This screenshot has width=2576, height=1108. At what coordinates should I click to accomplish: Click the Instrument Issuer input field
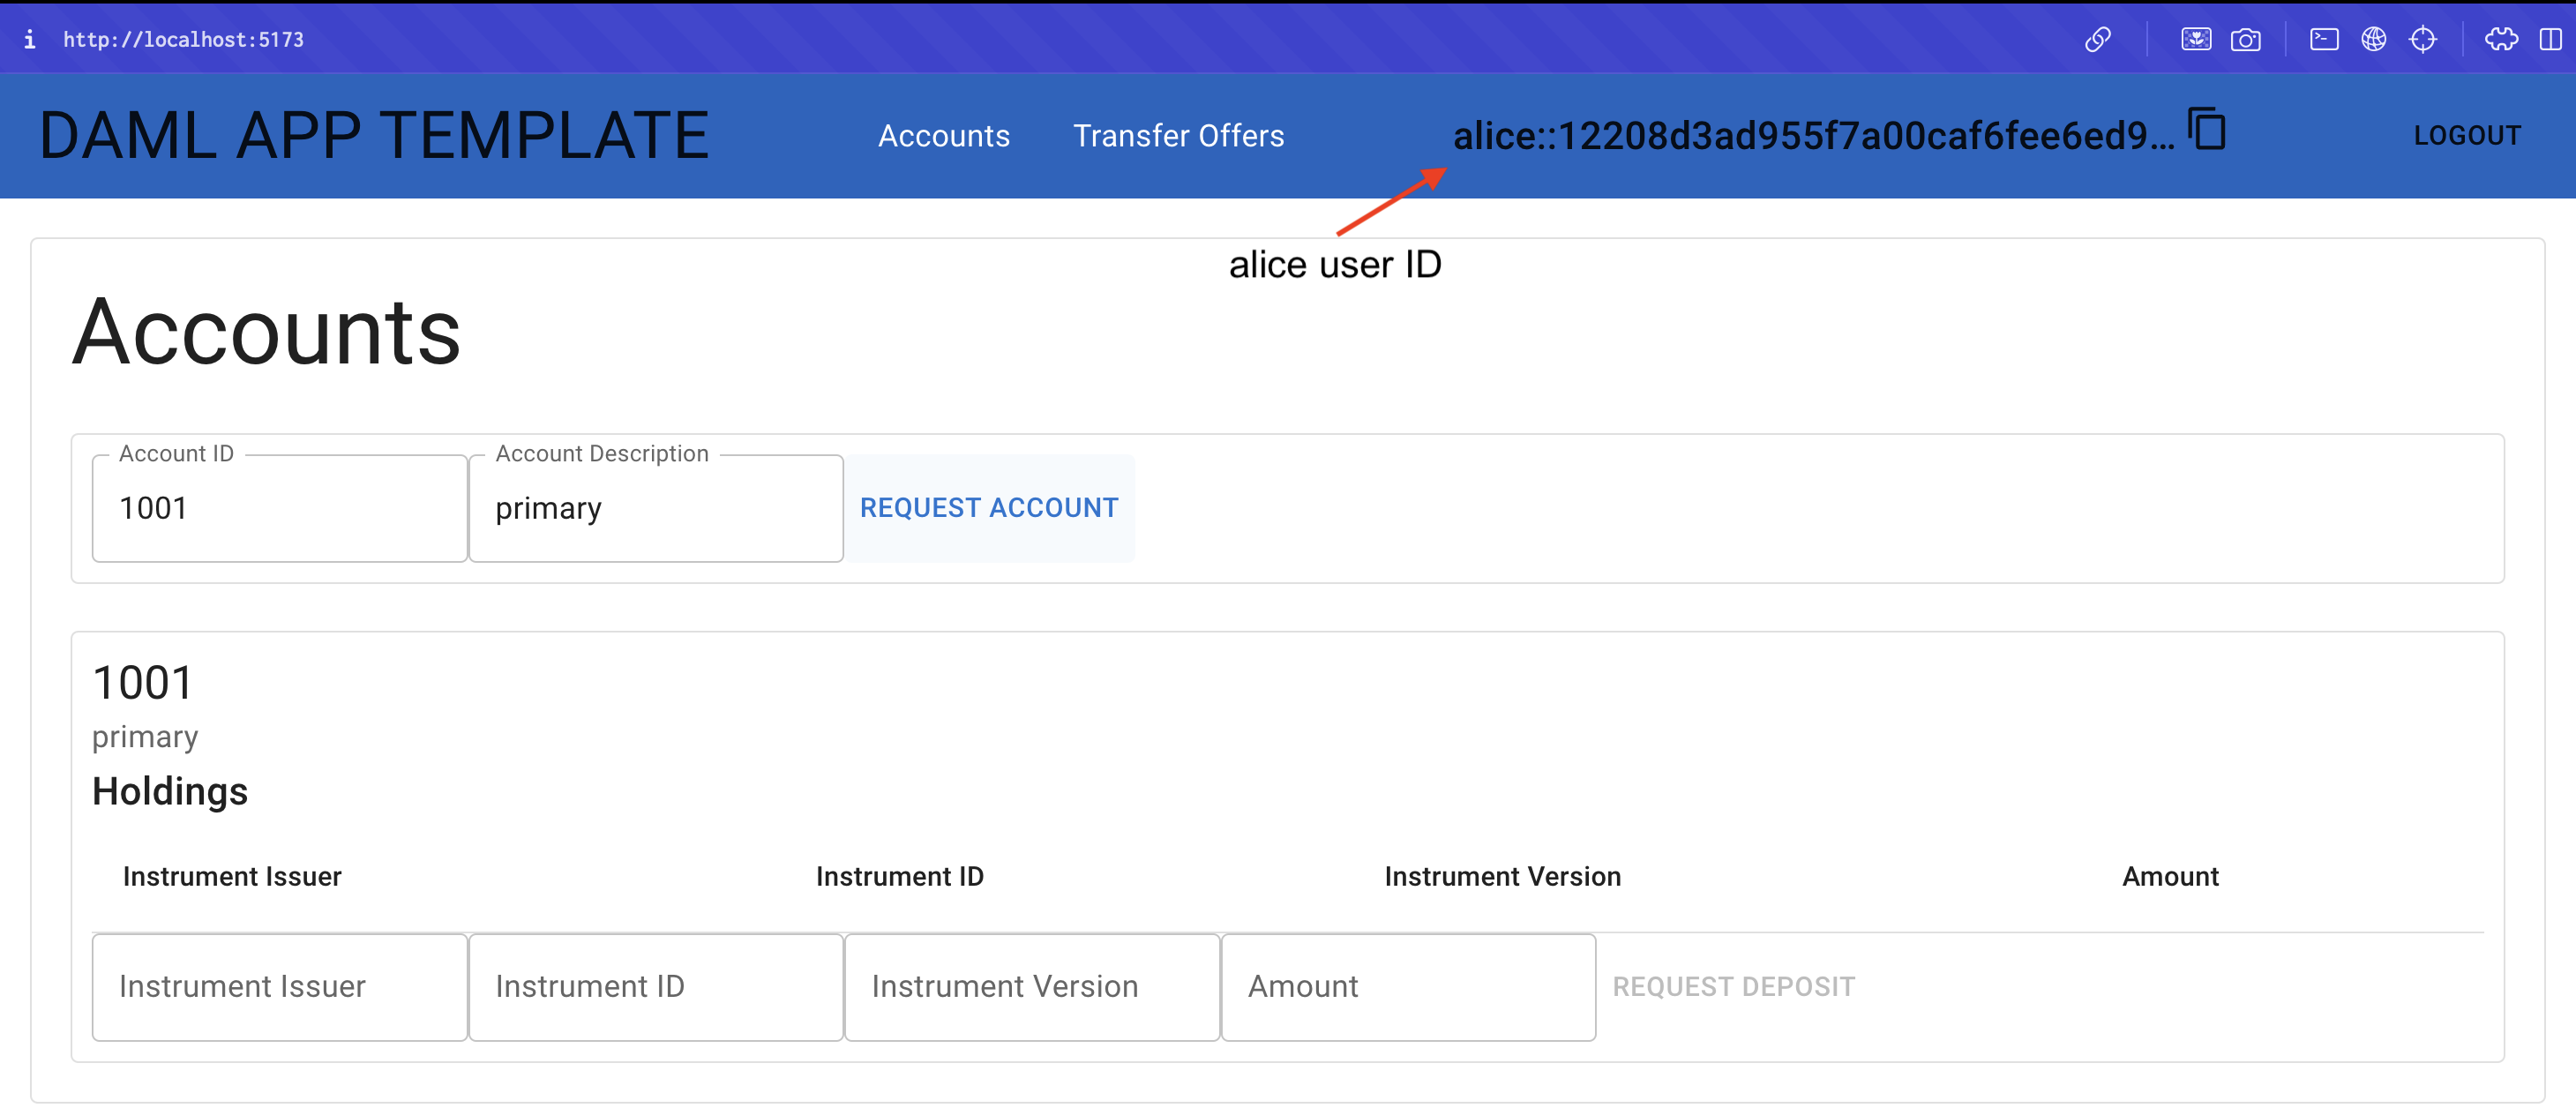click(x=278, y=984)
